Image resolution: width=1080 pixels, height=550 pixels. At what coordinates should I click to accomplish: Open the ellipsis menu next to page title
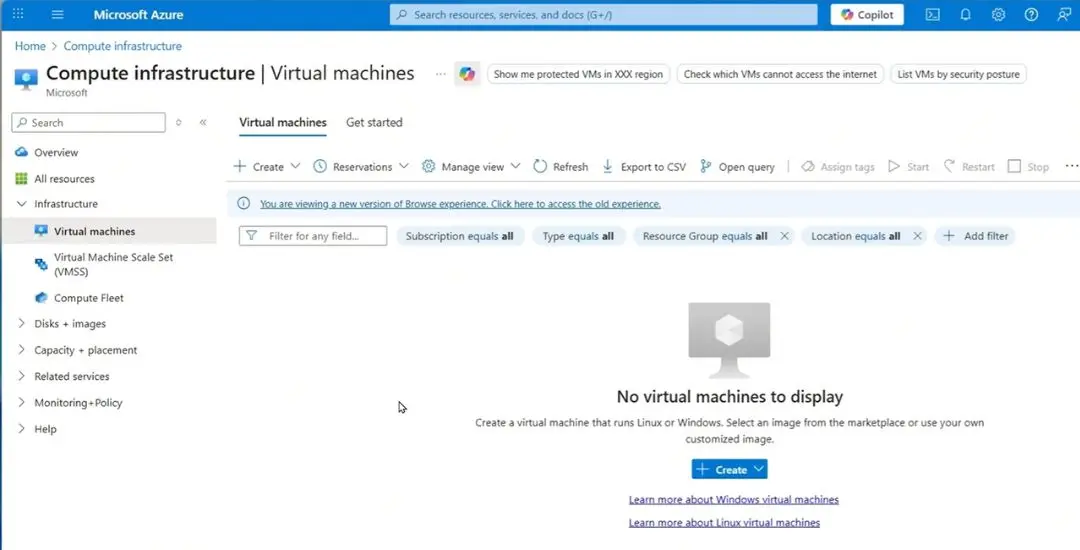(441, 74)
